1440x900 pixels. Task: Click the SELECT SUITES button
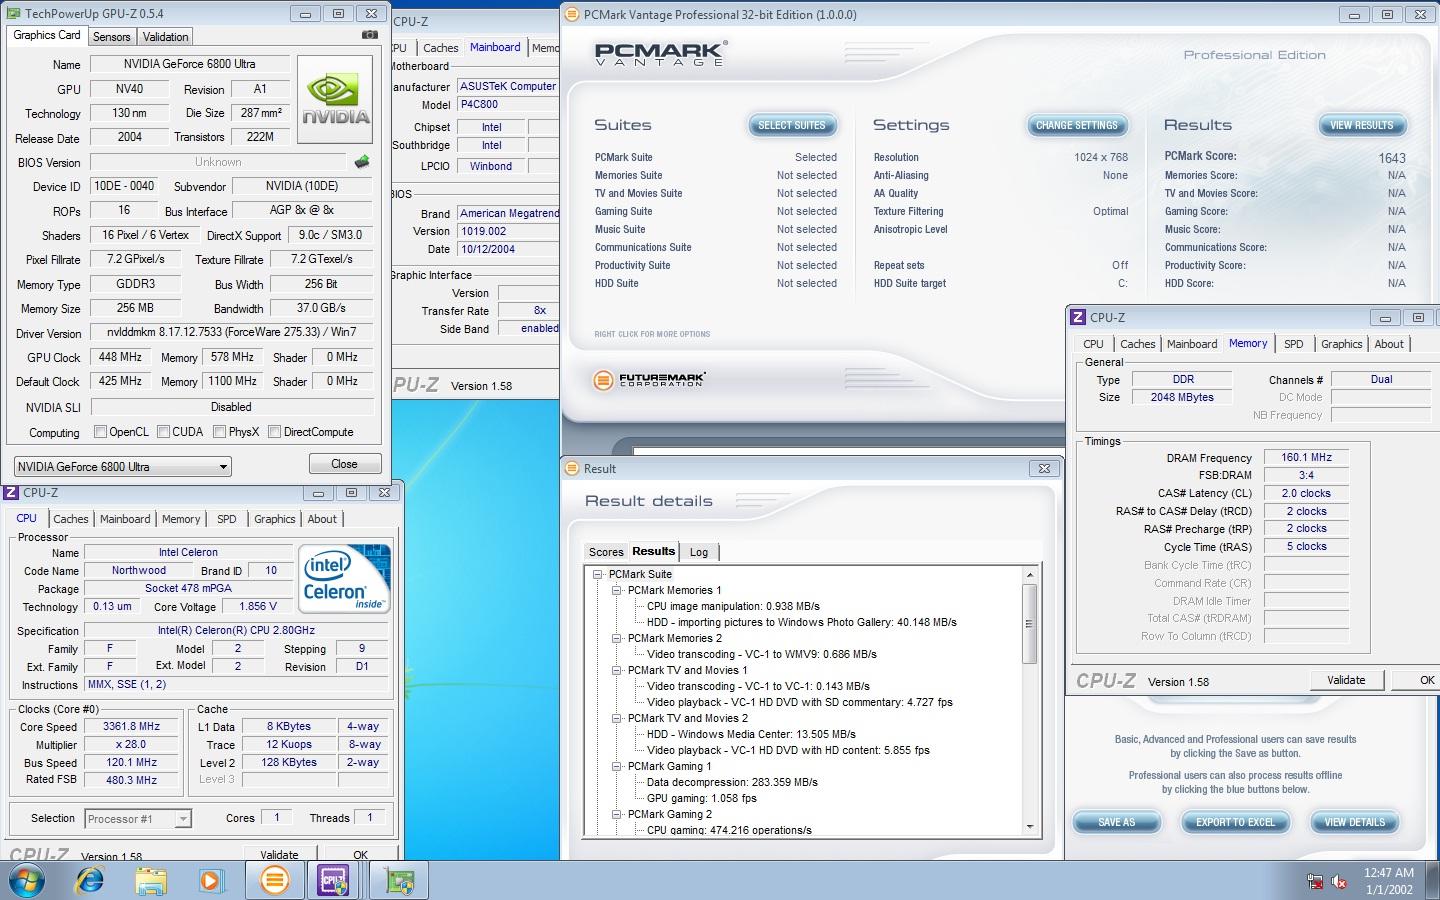click(791, 125)
